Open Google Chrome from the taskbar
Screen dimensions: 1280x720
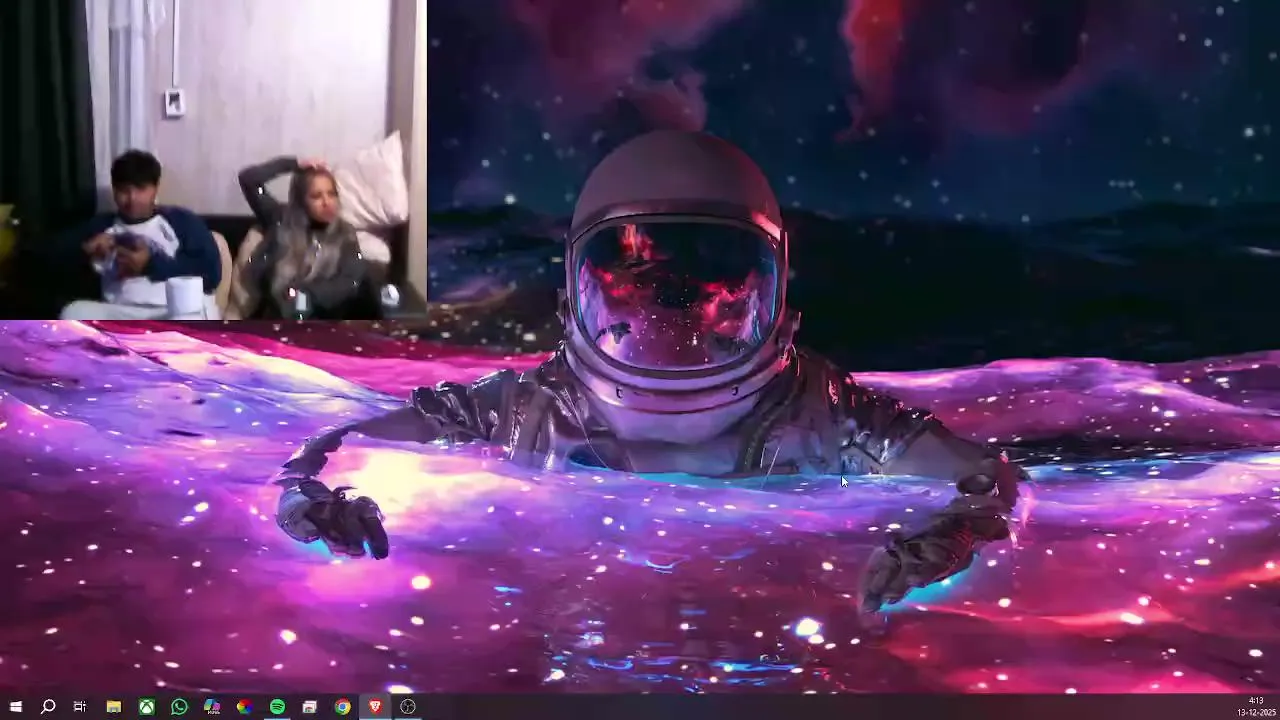[x=342, y=707]
